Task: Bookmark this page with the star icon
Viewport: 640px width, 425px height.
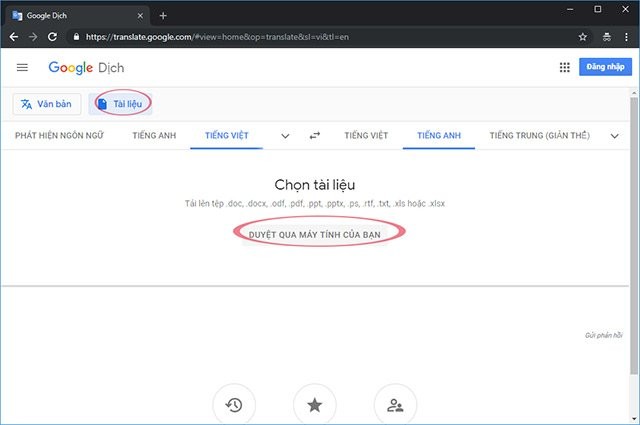Action: pos(583,36)
